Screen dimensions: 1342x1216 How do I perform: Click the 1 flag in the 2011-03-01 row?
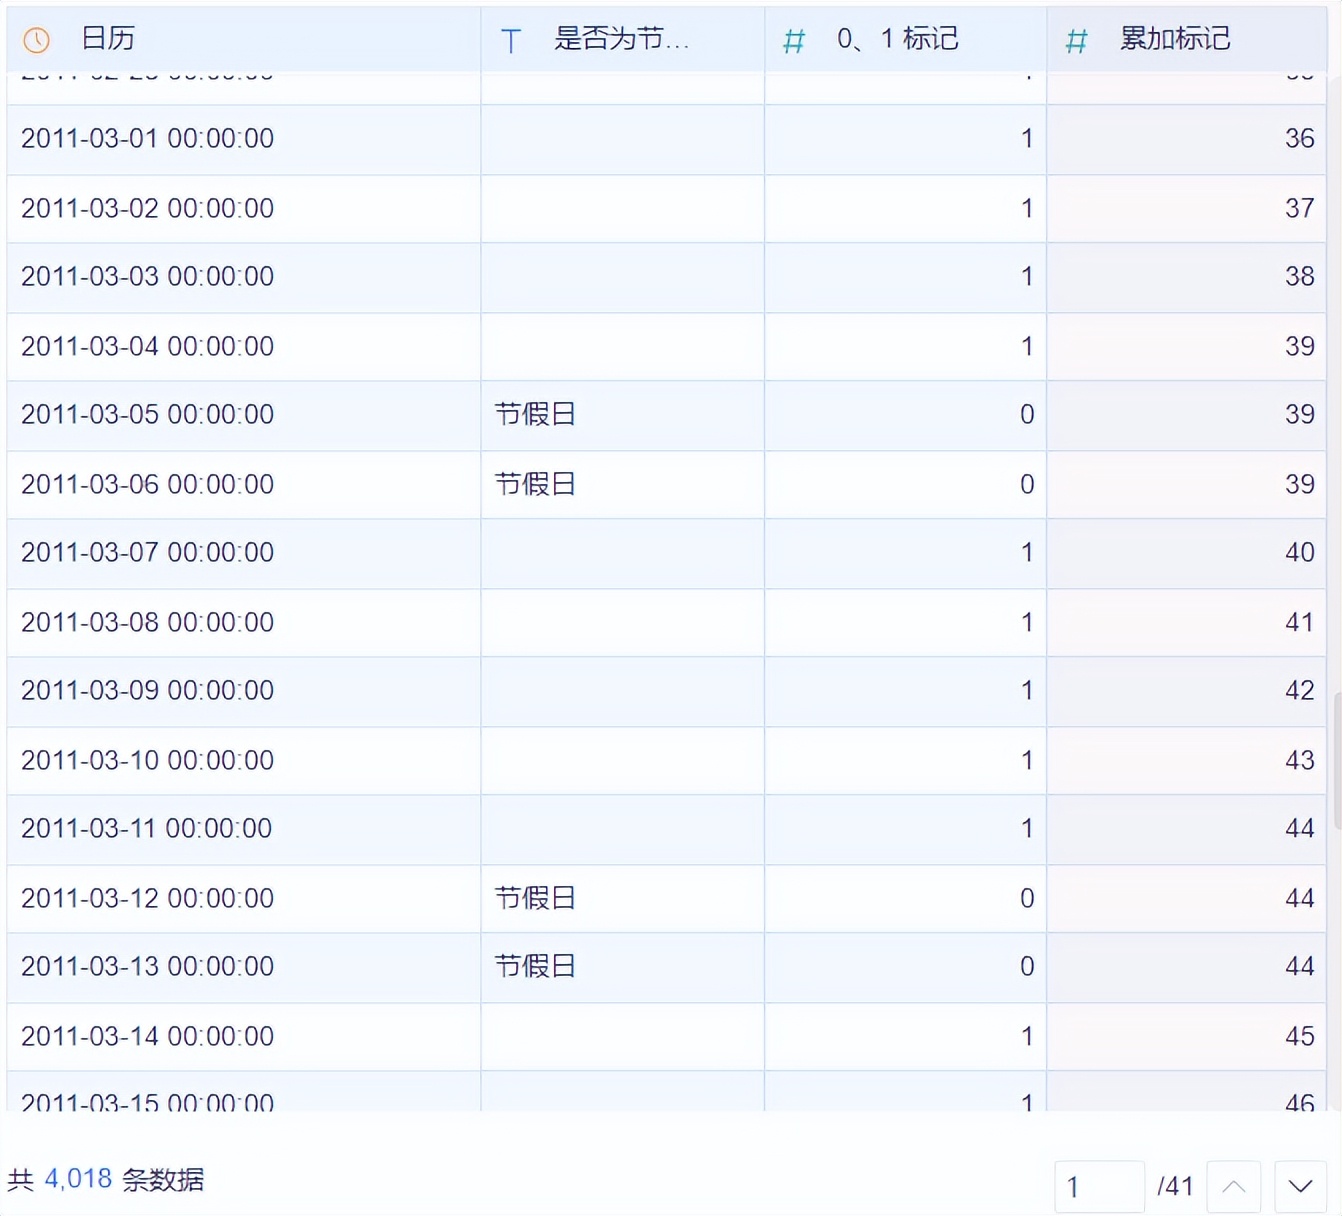pos(1027,138)
